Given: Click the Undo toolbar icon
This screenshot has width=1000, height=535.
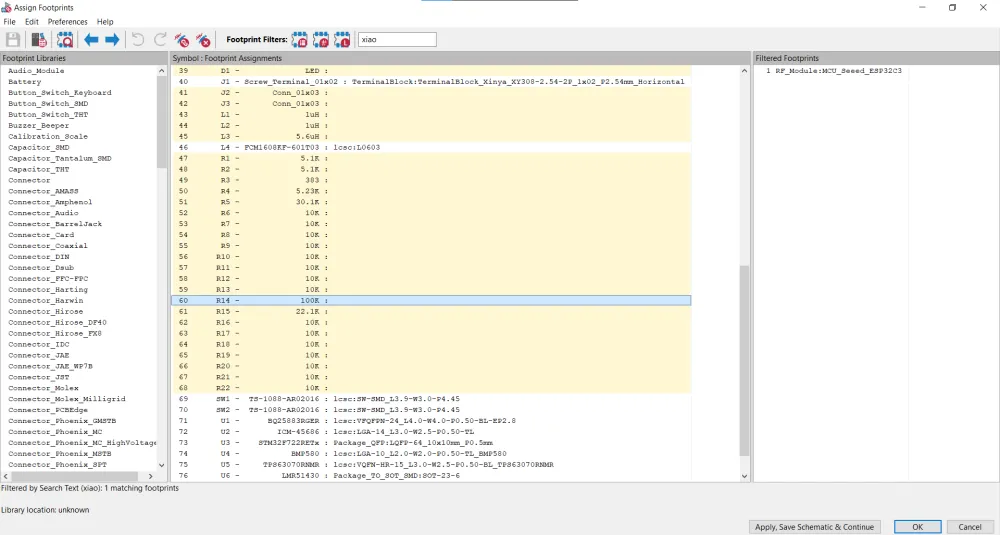Looking at the screenshot, I should point(138,40).
